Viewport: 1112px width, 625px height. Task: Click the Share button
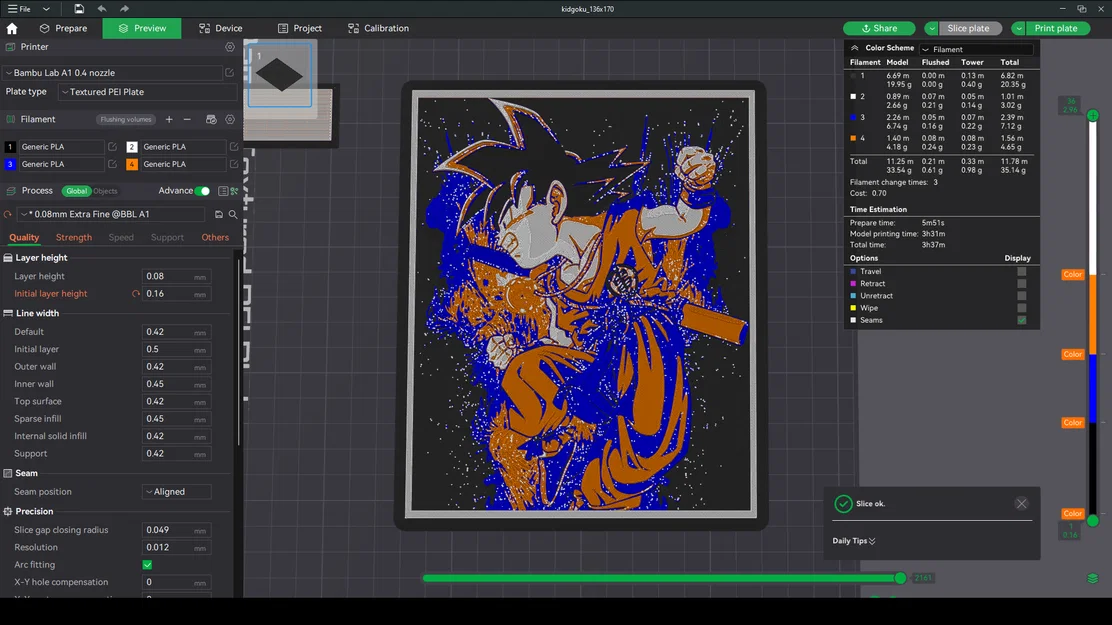879,28
